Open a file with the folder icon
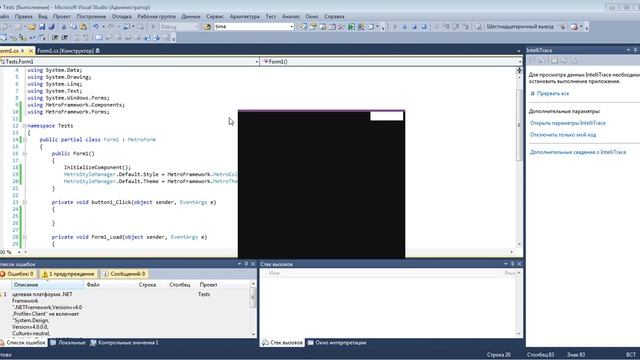 click(31, 27)
